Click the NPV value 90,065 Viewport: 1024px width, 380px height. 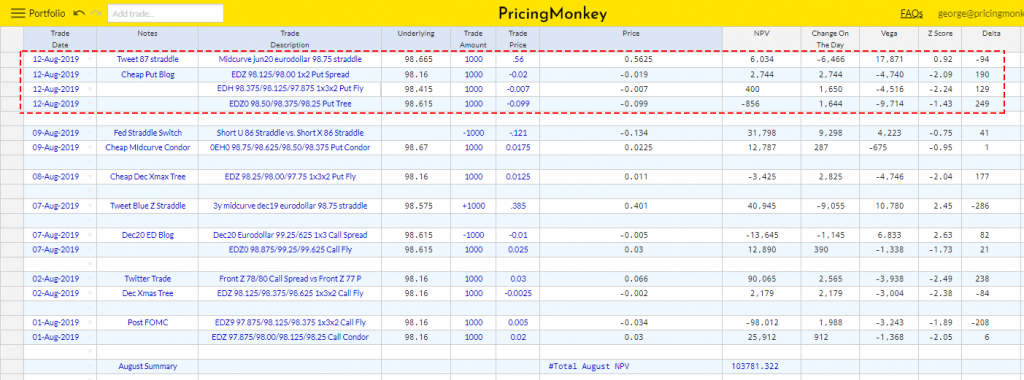pos(761,279)
